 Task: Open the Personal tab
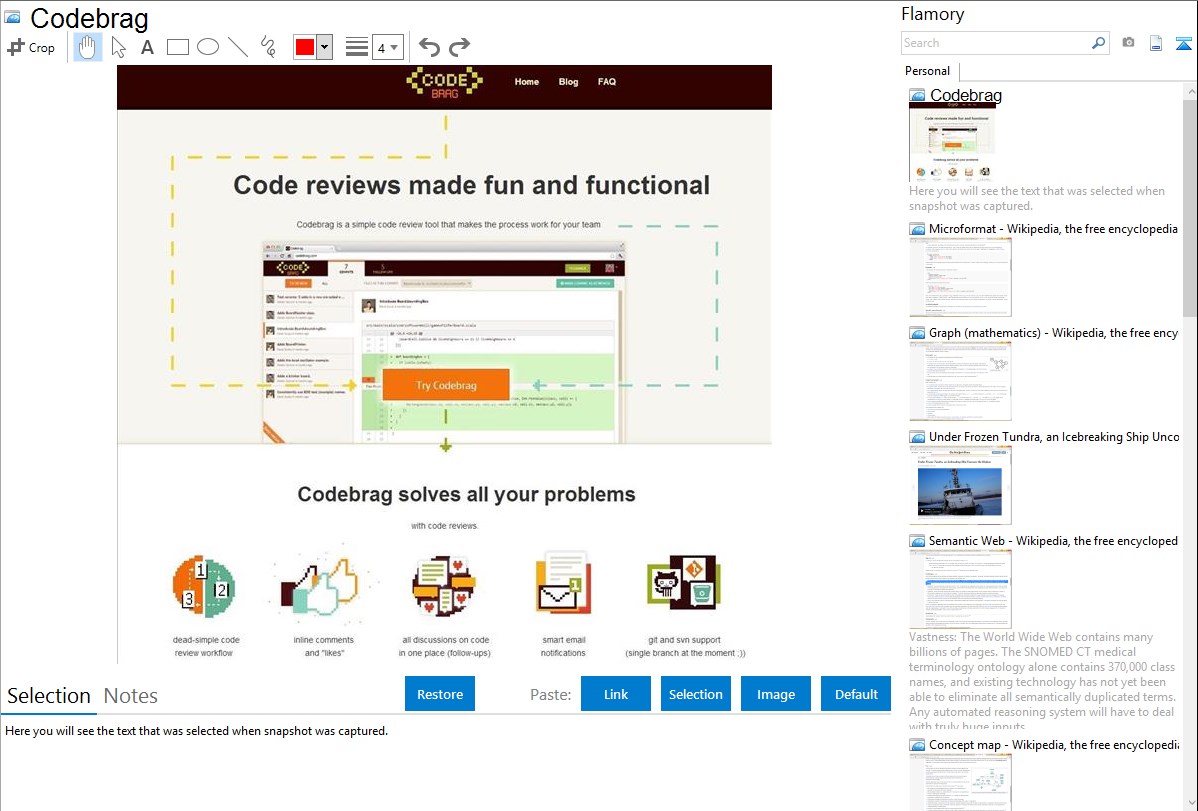[928, 71]
